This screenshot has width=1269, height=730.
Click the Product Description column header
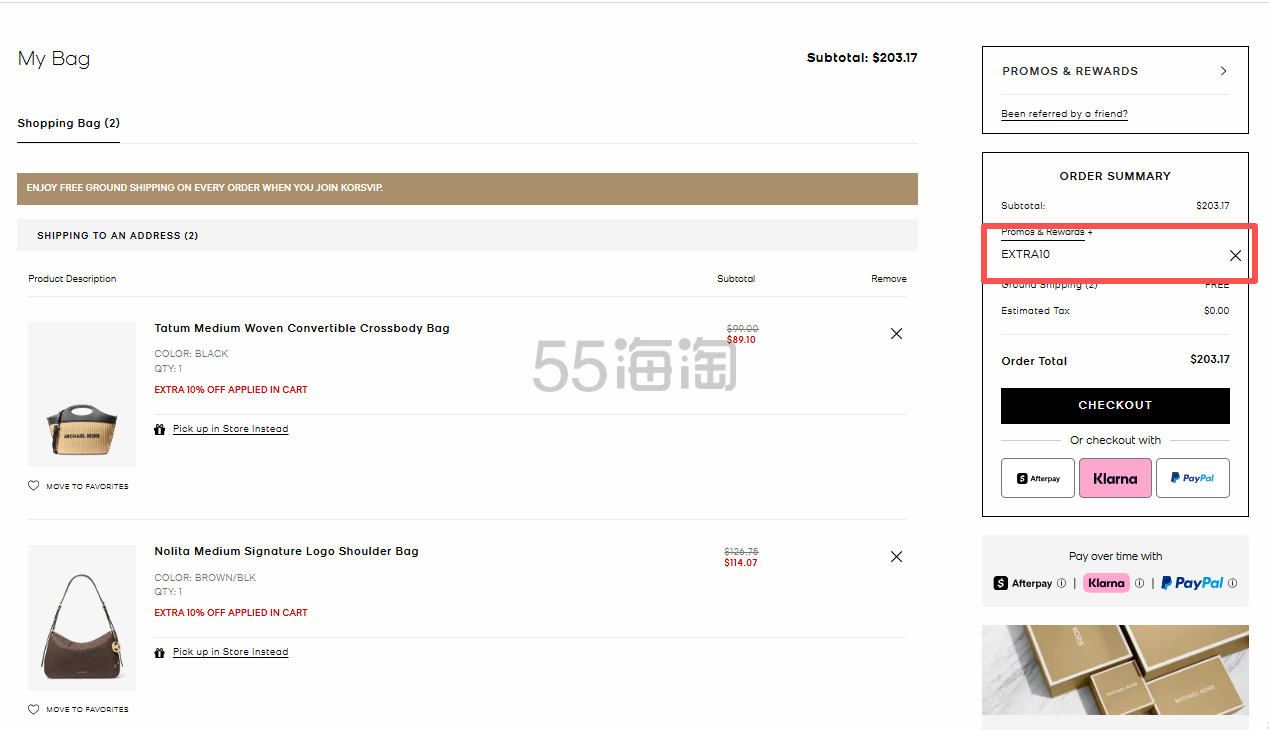[72, 279]
